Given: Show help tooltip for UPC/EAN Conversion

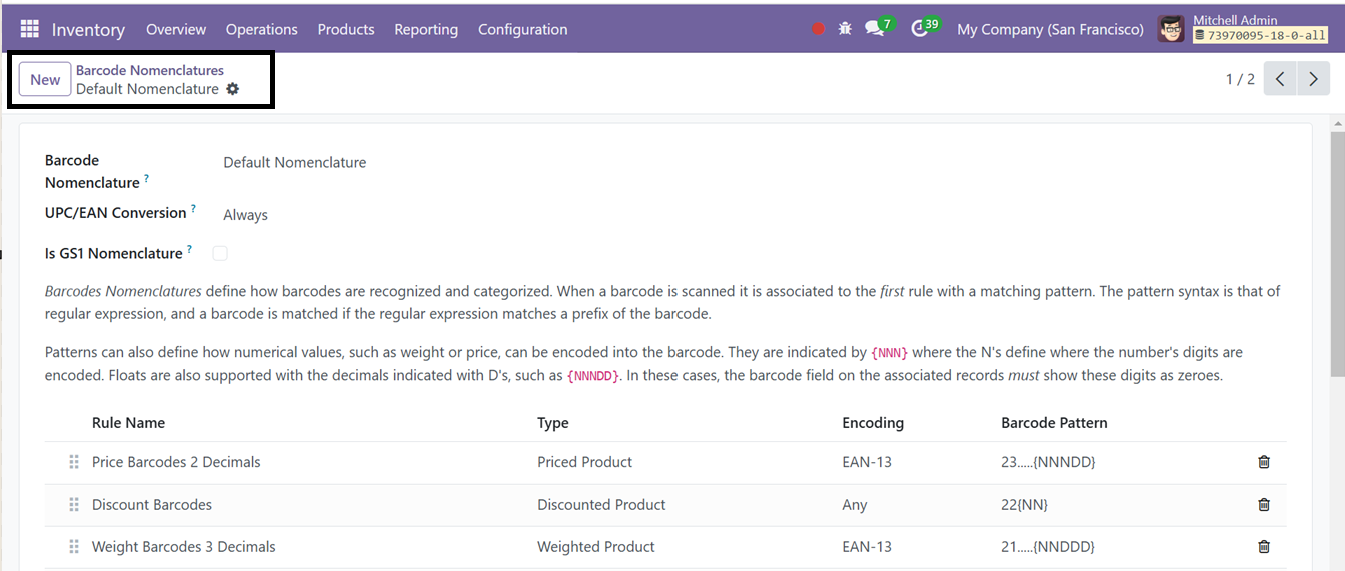Looking at the screenshot, I should tap(193, 209).
